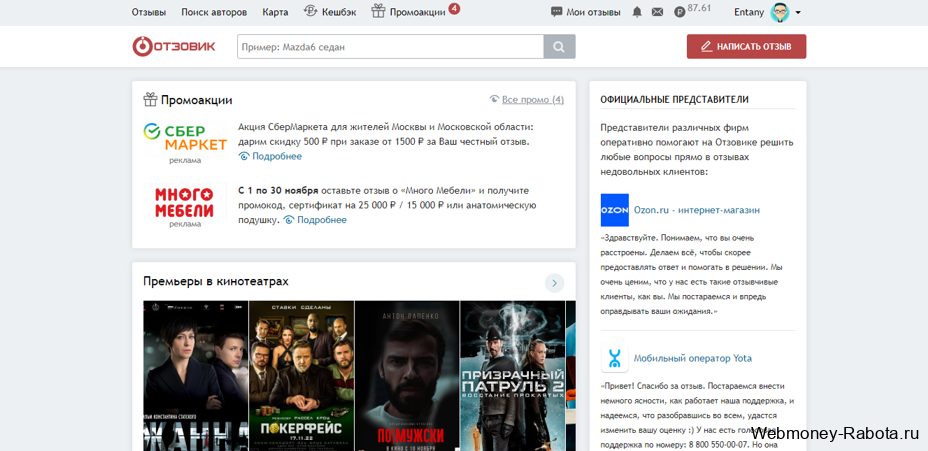Open Промоакции in the top bar
The height and width of the screenshot is (451, 928).
click(417, 12)
